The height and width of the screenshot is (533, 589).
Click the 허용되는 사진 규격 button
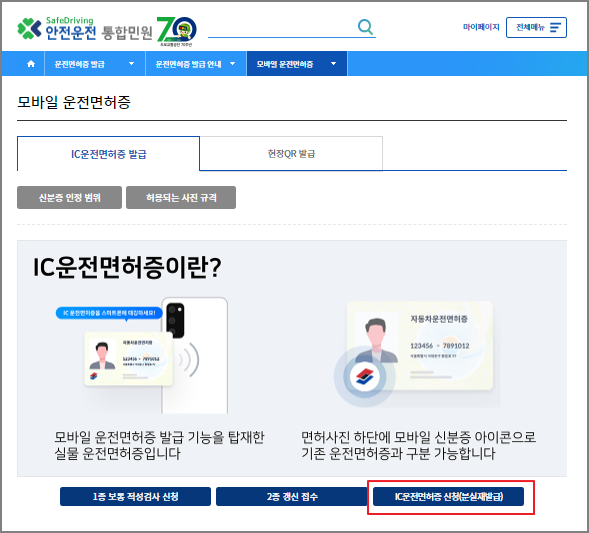pos(181,198)
